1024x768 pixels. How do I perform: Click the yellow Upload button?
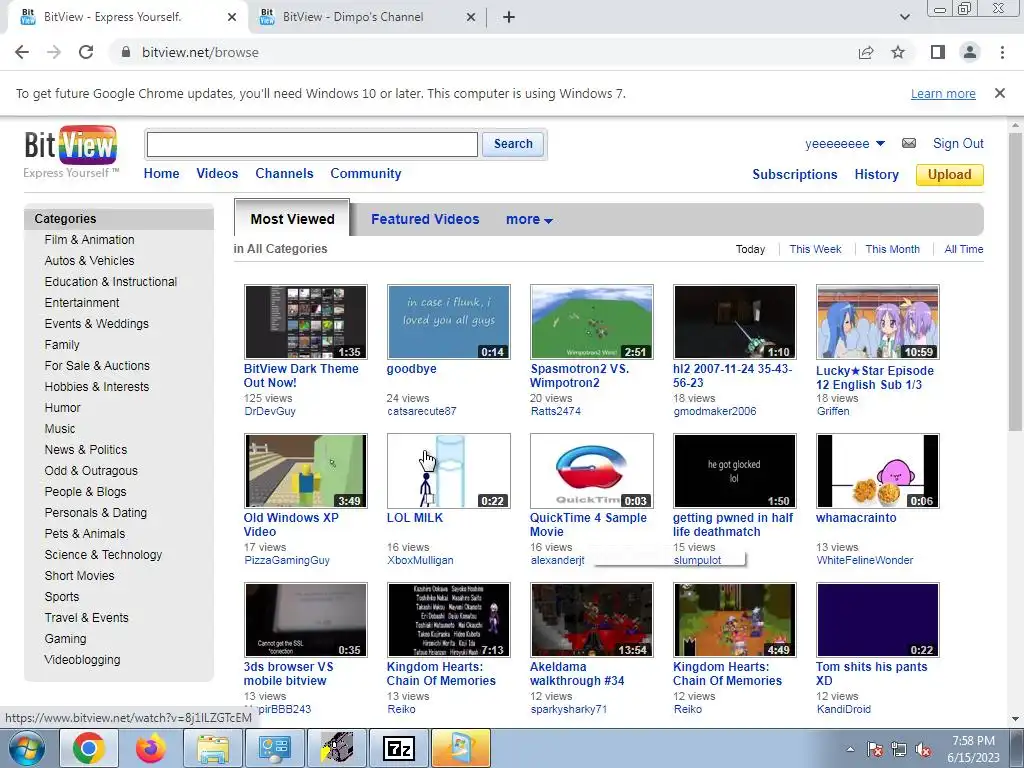coord(950,174)
